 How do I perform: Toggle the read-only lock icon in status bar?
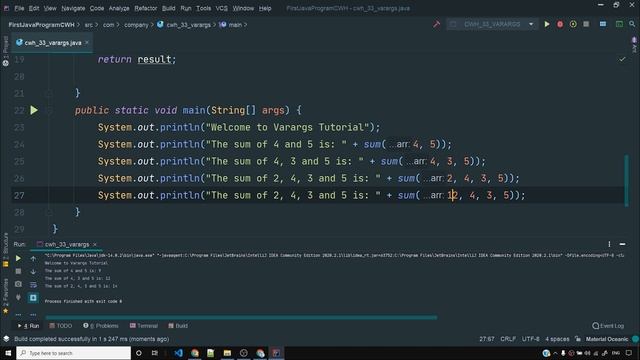[578, 339]
